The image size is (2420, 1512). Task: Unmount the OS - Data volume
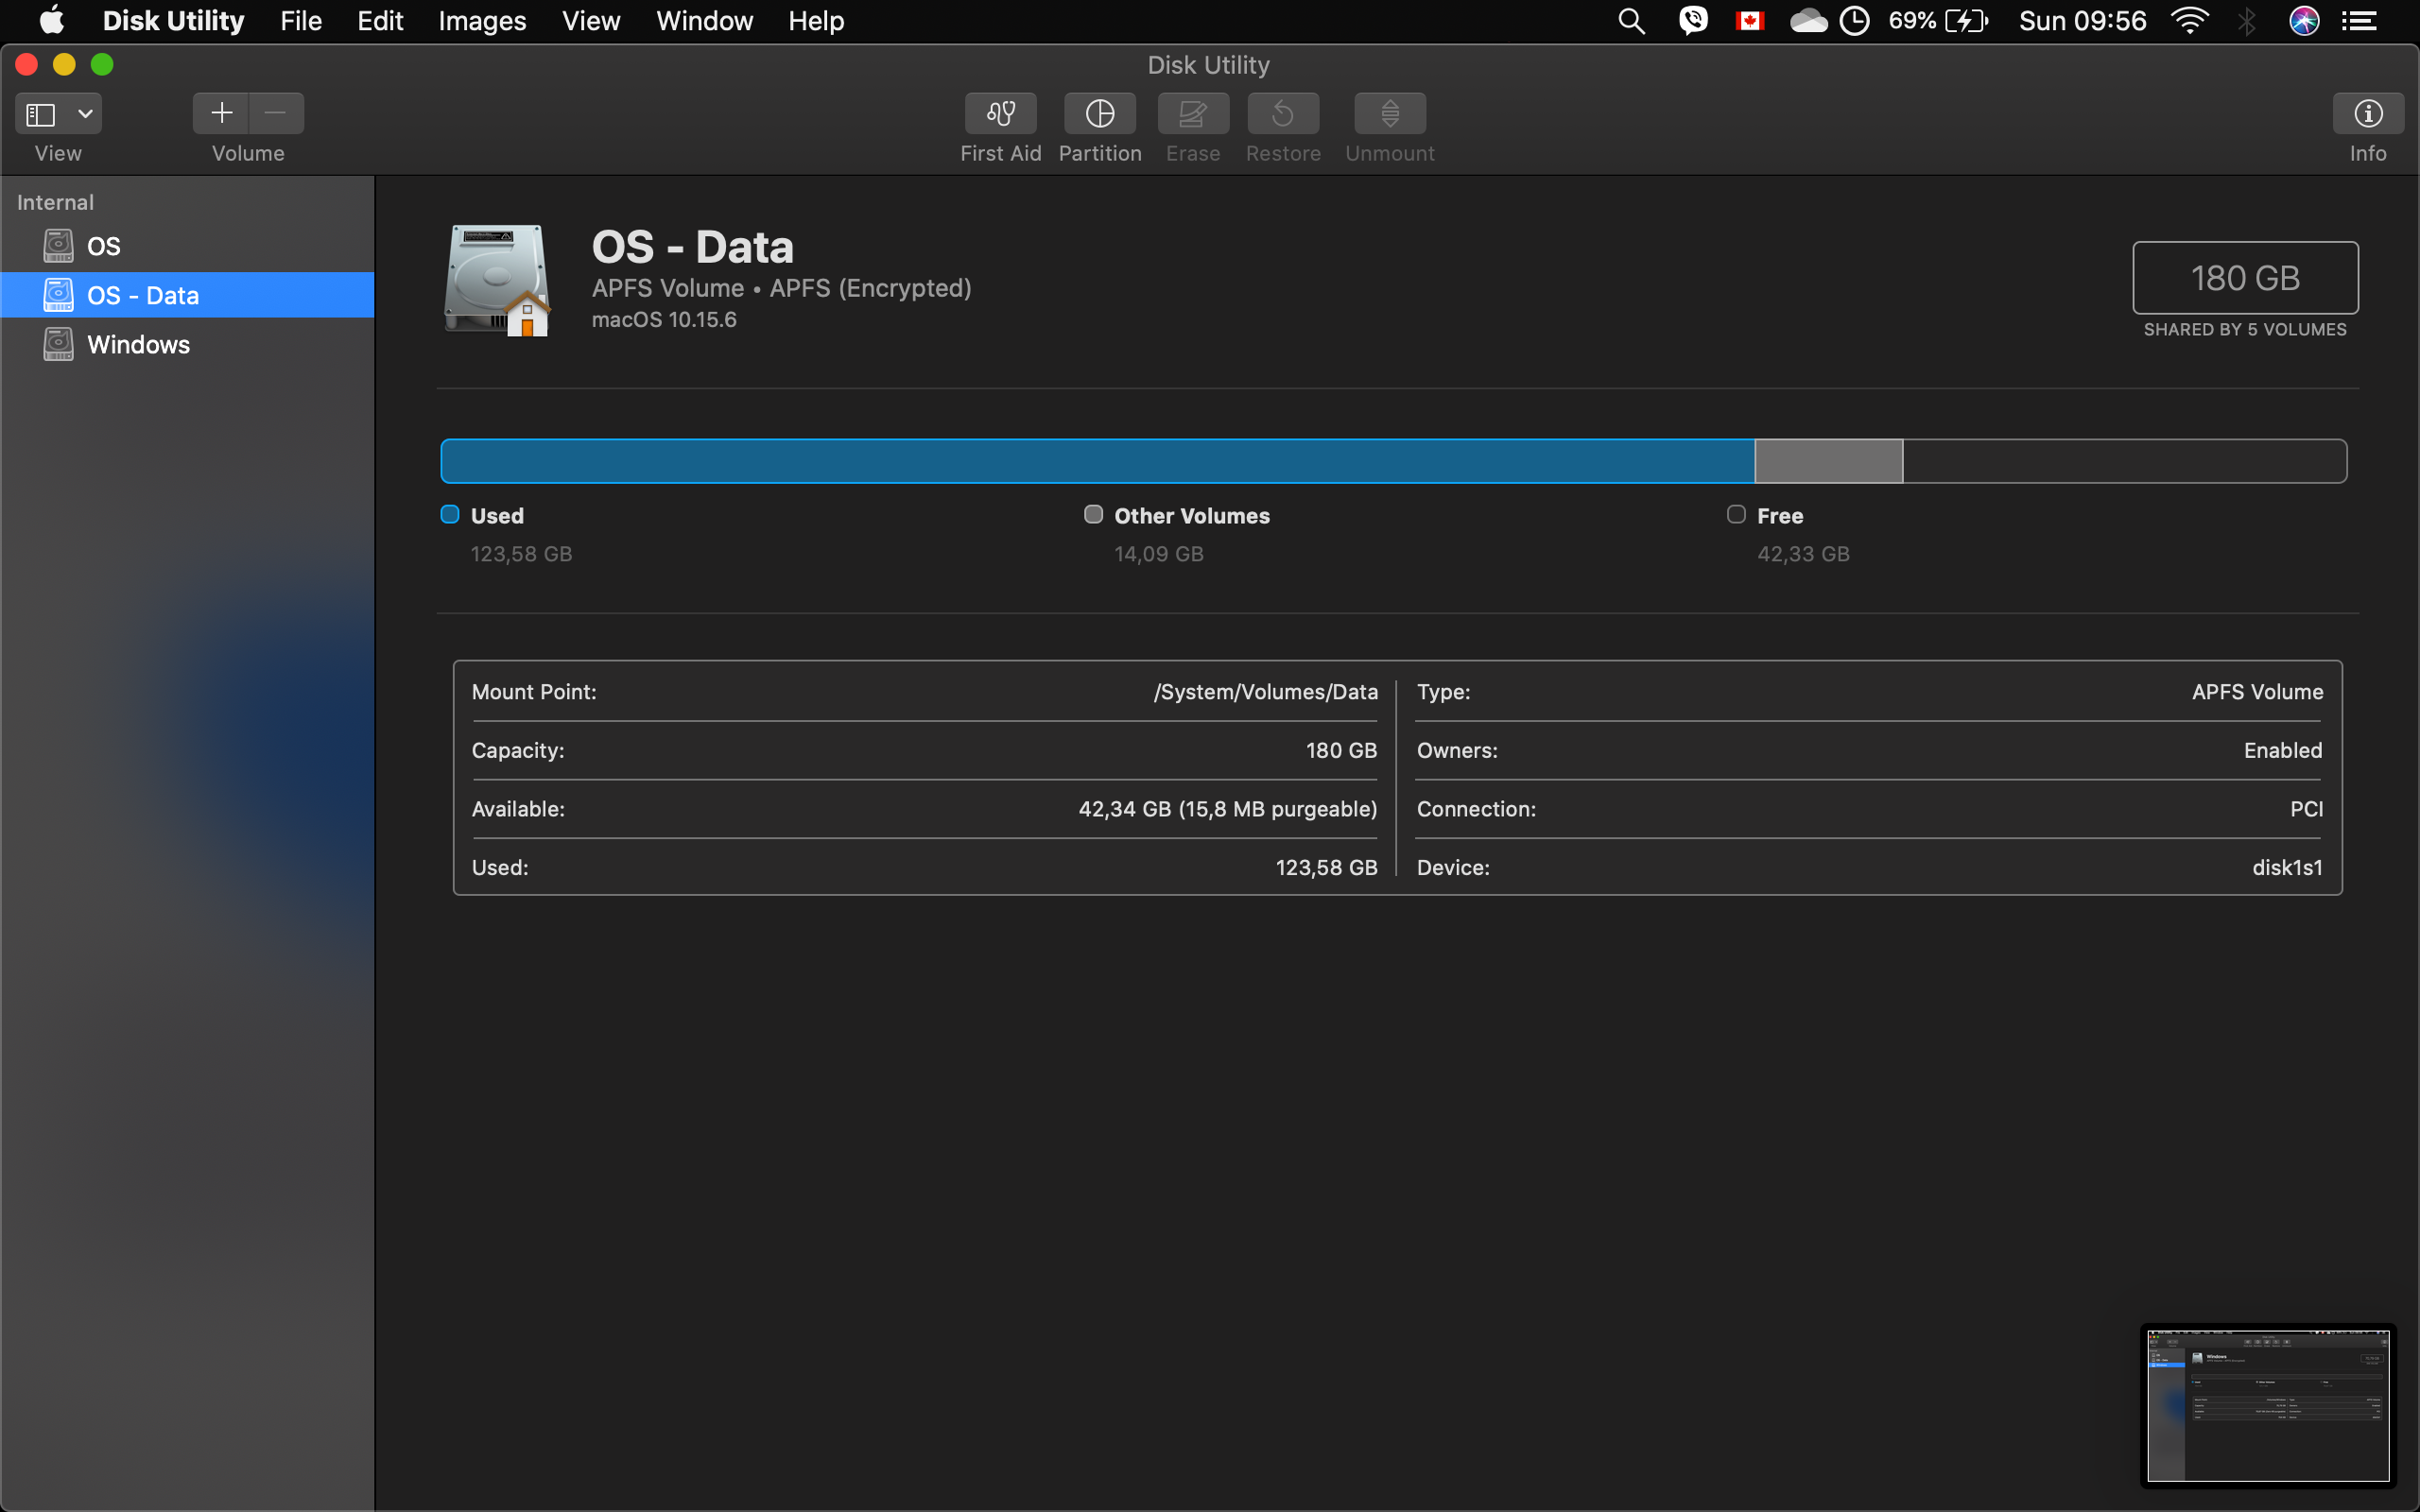click(x=1389, y=113)
